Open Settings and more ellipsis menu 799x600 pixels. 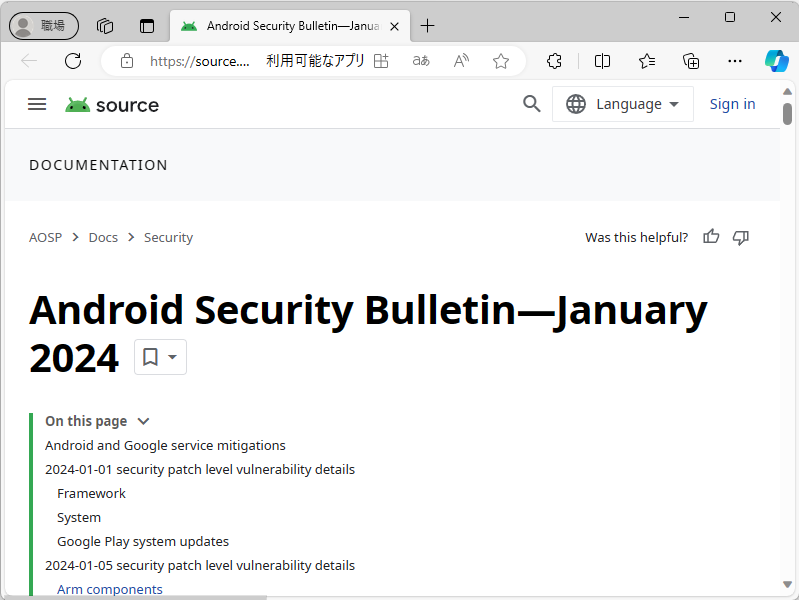pyautogui.click(x=735, y=61)
